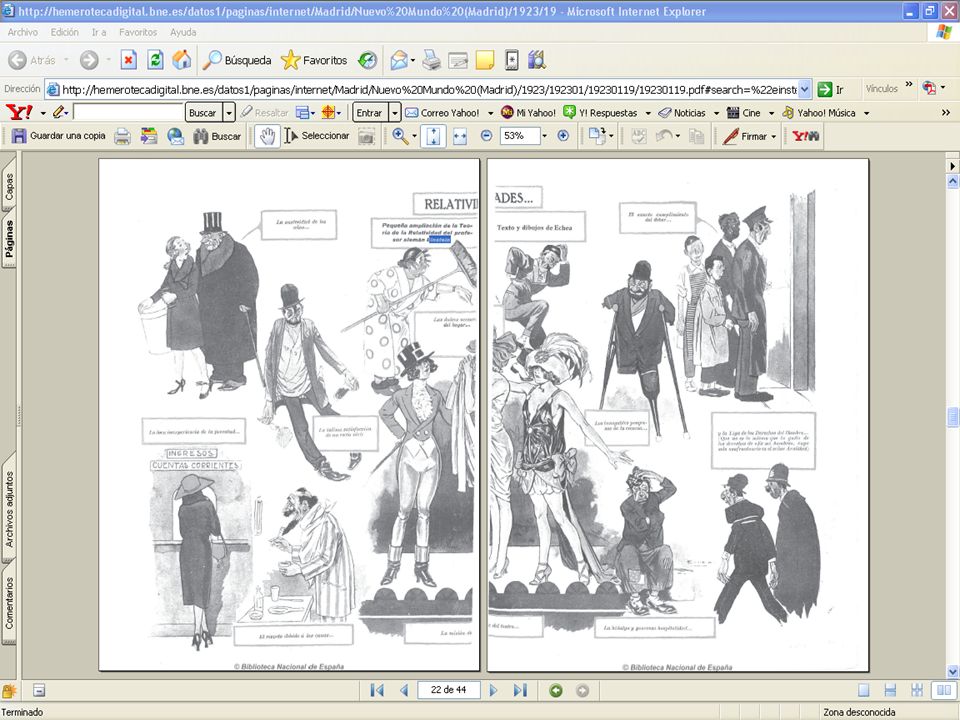
Task: Open the Favoritos panel
Action: pos(314,60)
